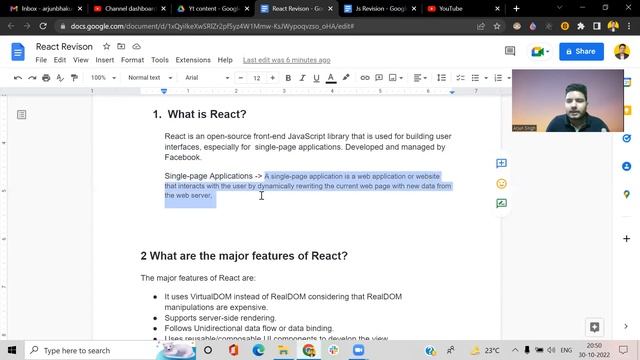The width and height of the screenshot is (640, 360).
Task: Open the Tasks side panel icon
Action: click(627, 138)
